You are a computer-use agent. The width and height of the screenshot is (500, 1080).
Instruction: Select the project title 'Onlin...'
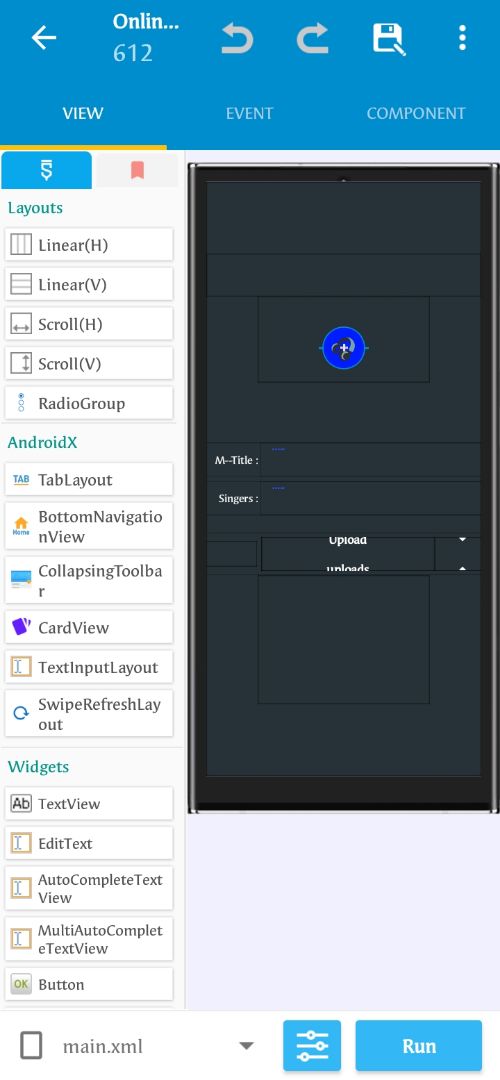[x=146, y=21]
